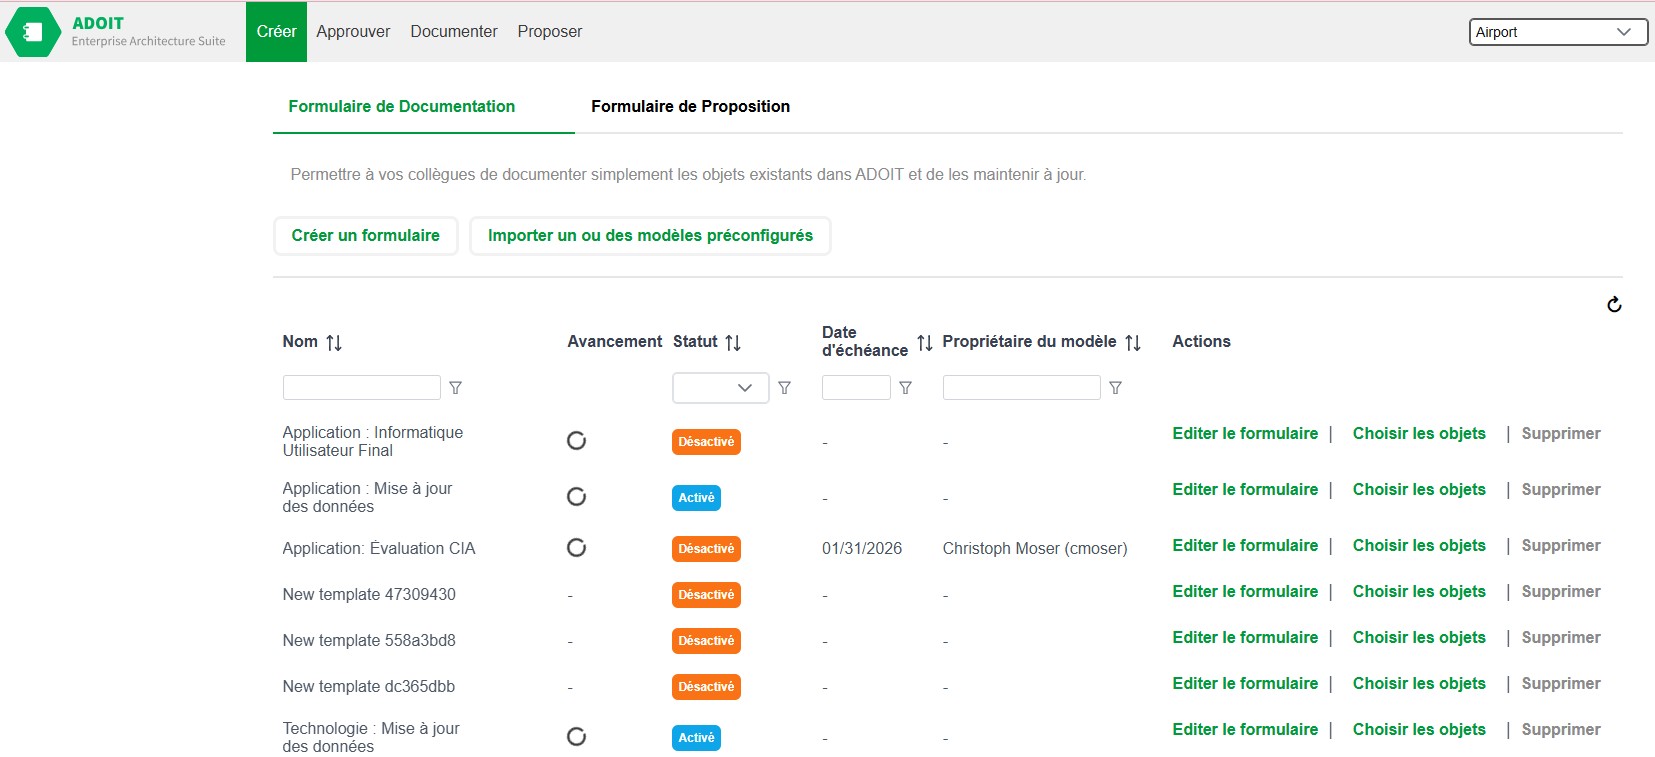Click the ADOIT logo icon
The width and height of the screenshot is (1655, 757).
click(x=33, y=32)
